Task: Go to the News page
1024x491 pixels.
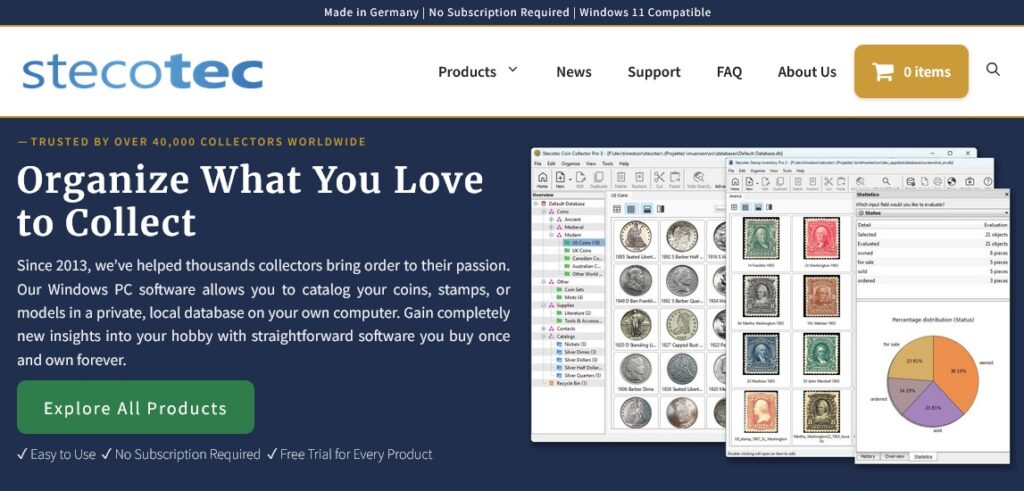Action: (x=573, y=72)
